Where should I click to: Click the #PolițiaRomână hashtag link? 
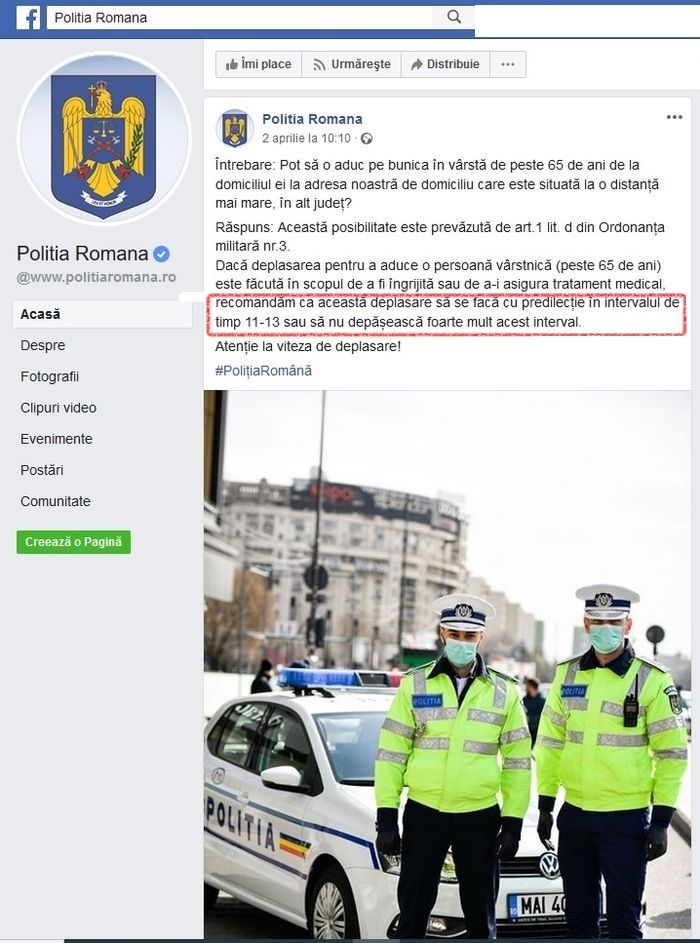pyautogui.click(x=263, y=370)
